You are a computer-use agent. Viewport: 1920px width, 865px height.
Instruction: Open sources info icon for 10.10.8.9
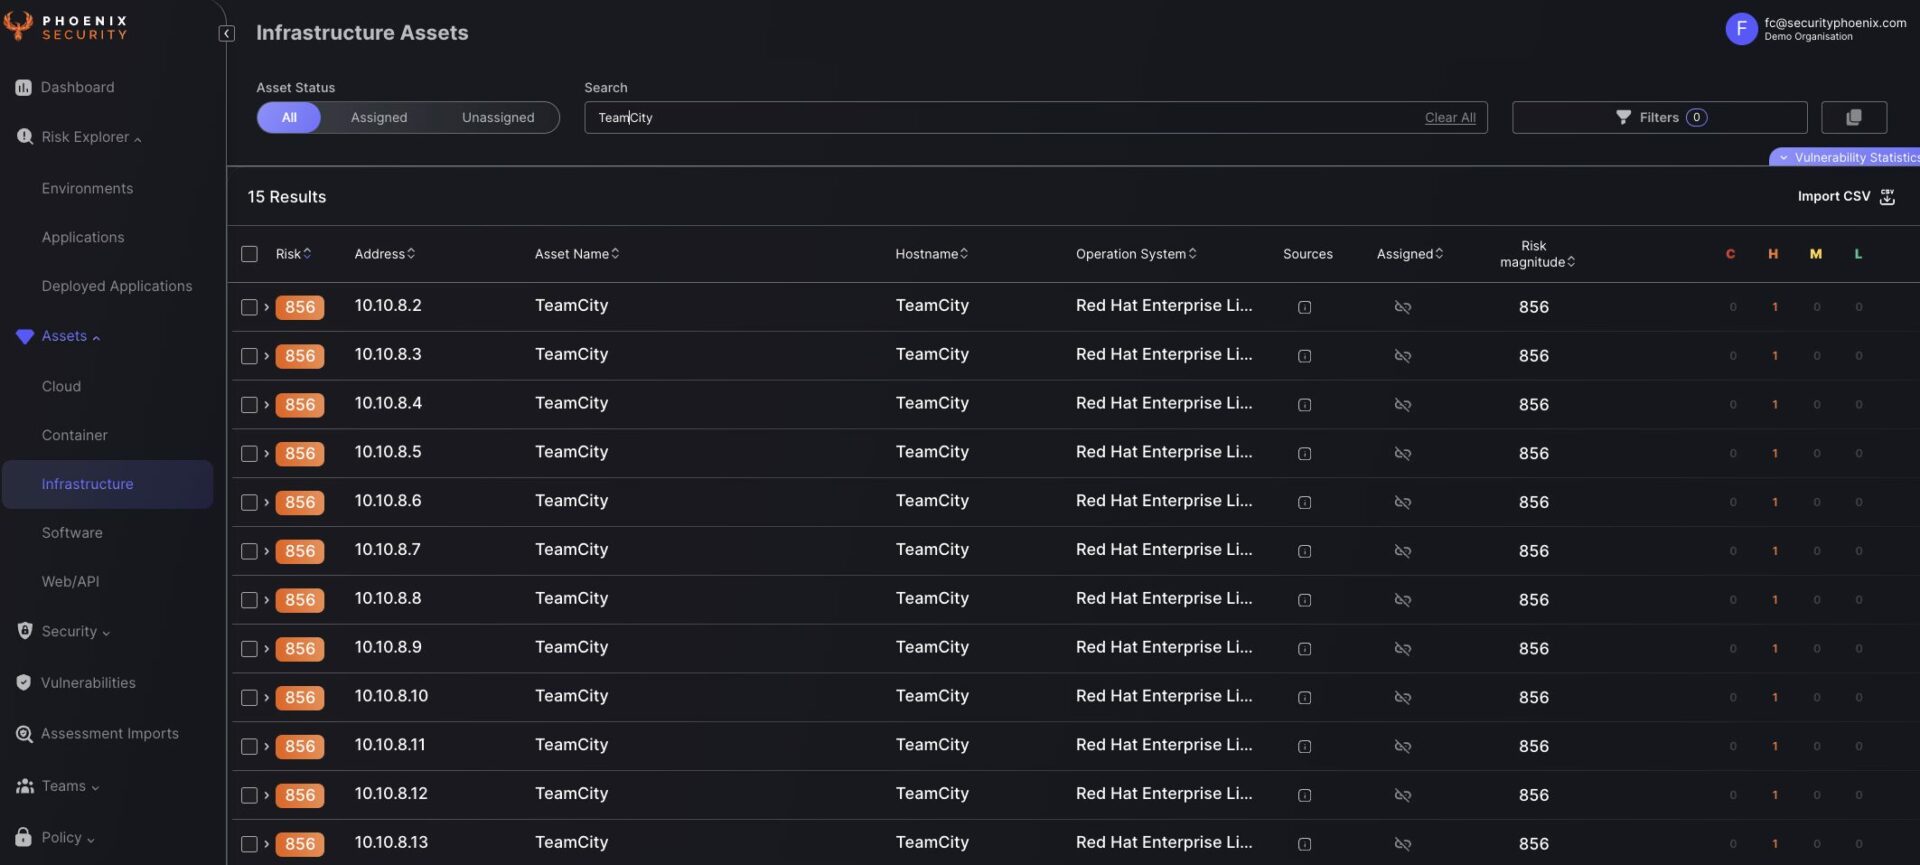(x=1304, y=649)
